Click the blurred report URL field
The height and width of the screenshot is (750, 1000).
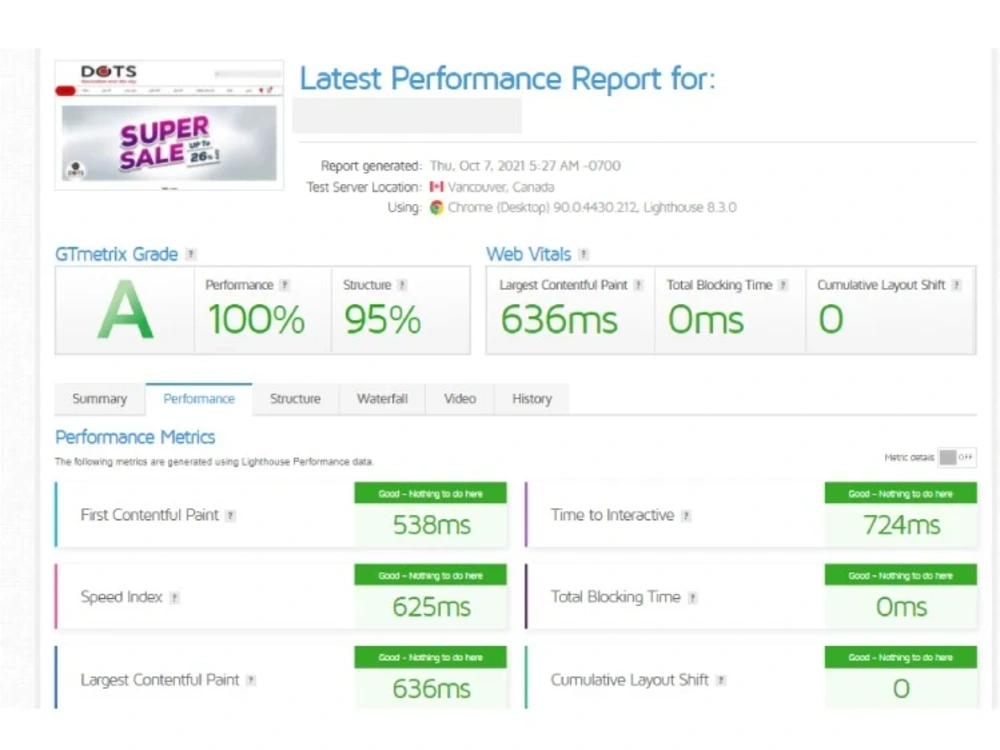(x=407, y=115)
